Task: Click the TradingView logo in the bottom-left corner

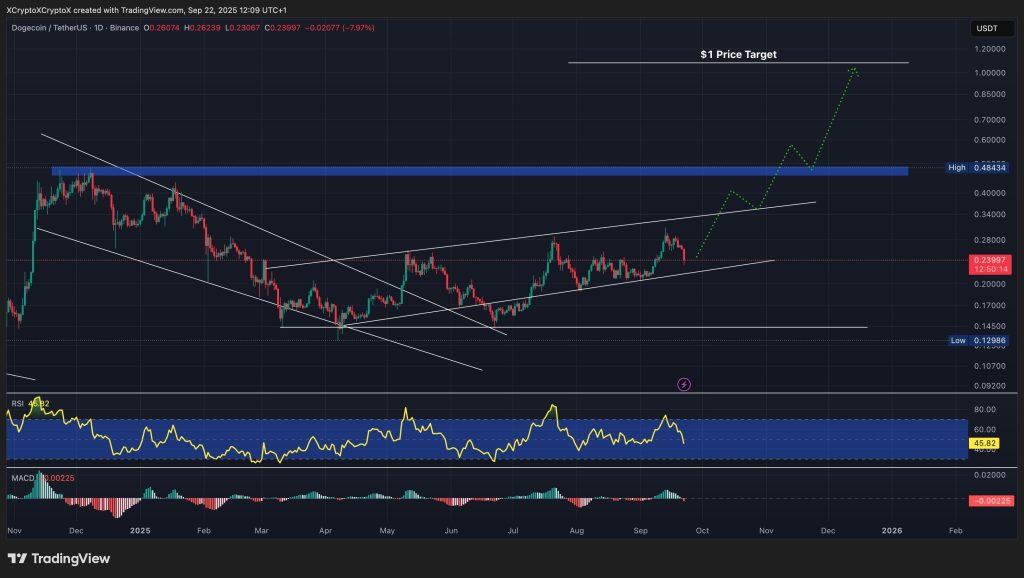Action: [x=57, y=560]
